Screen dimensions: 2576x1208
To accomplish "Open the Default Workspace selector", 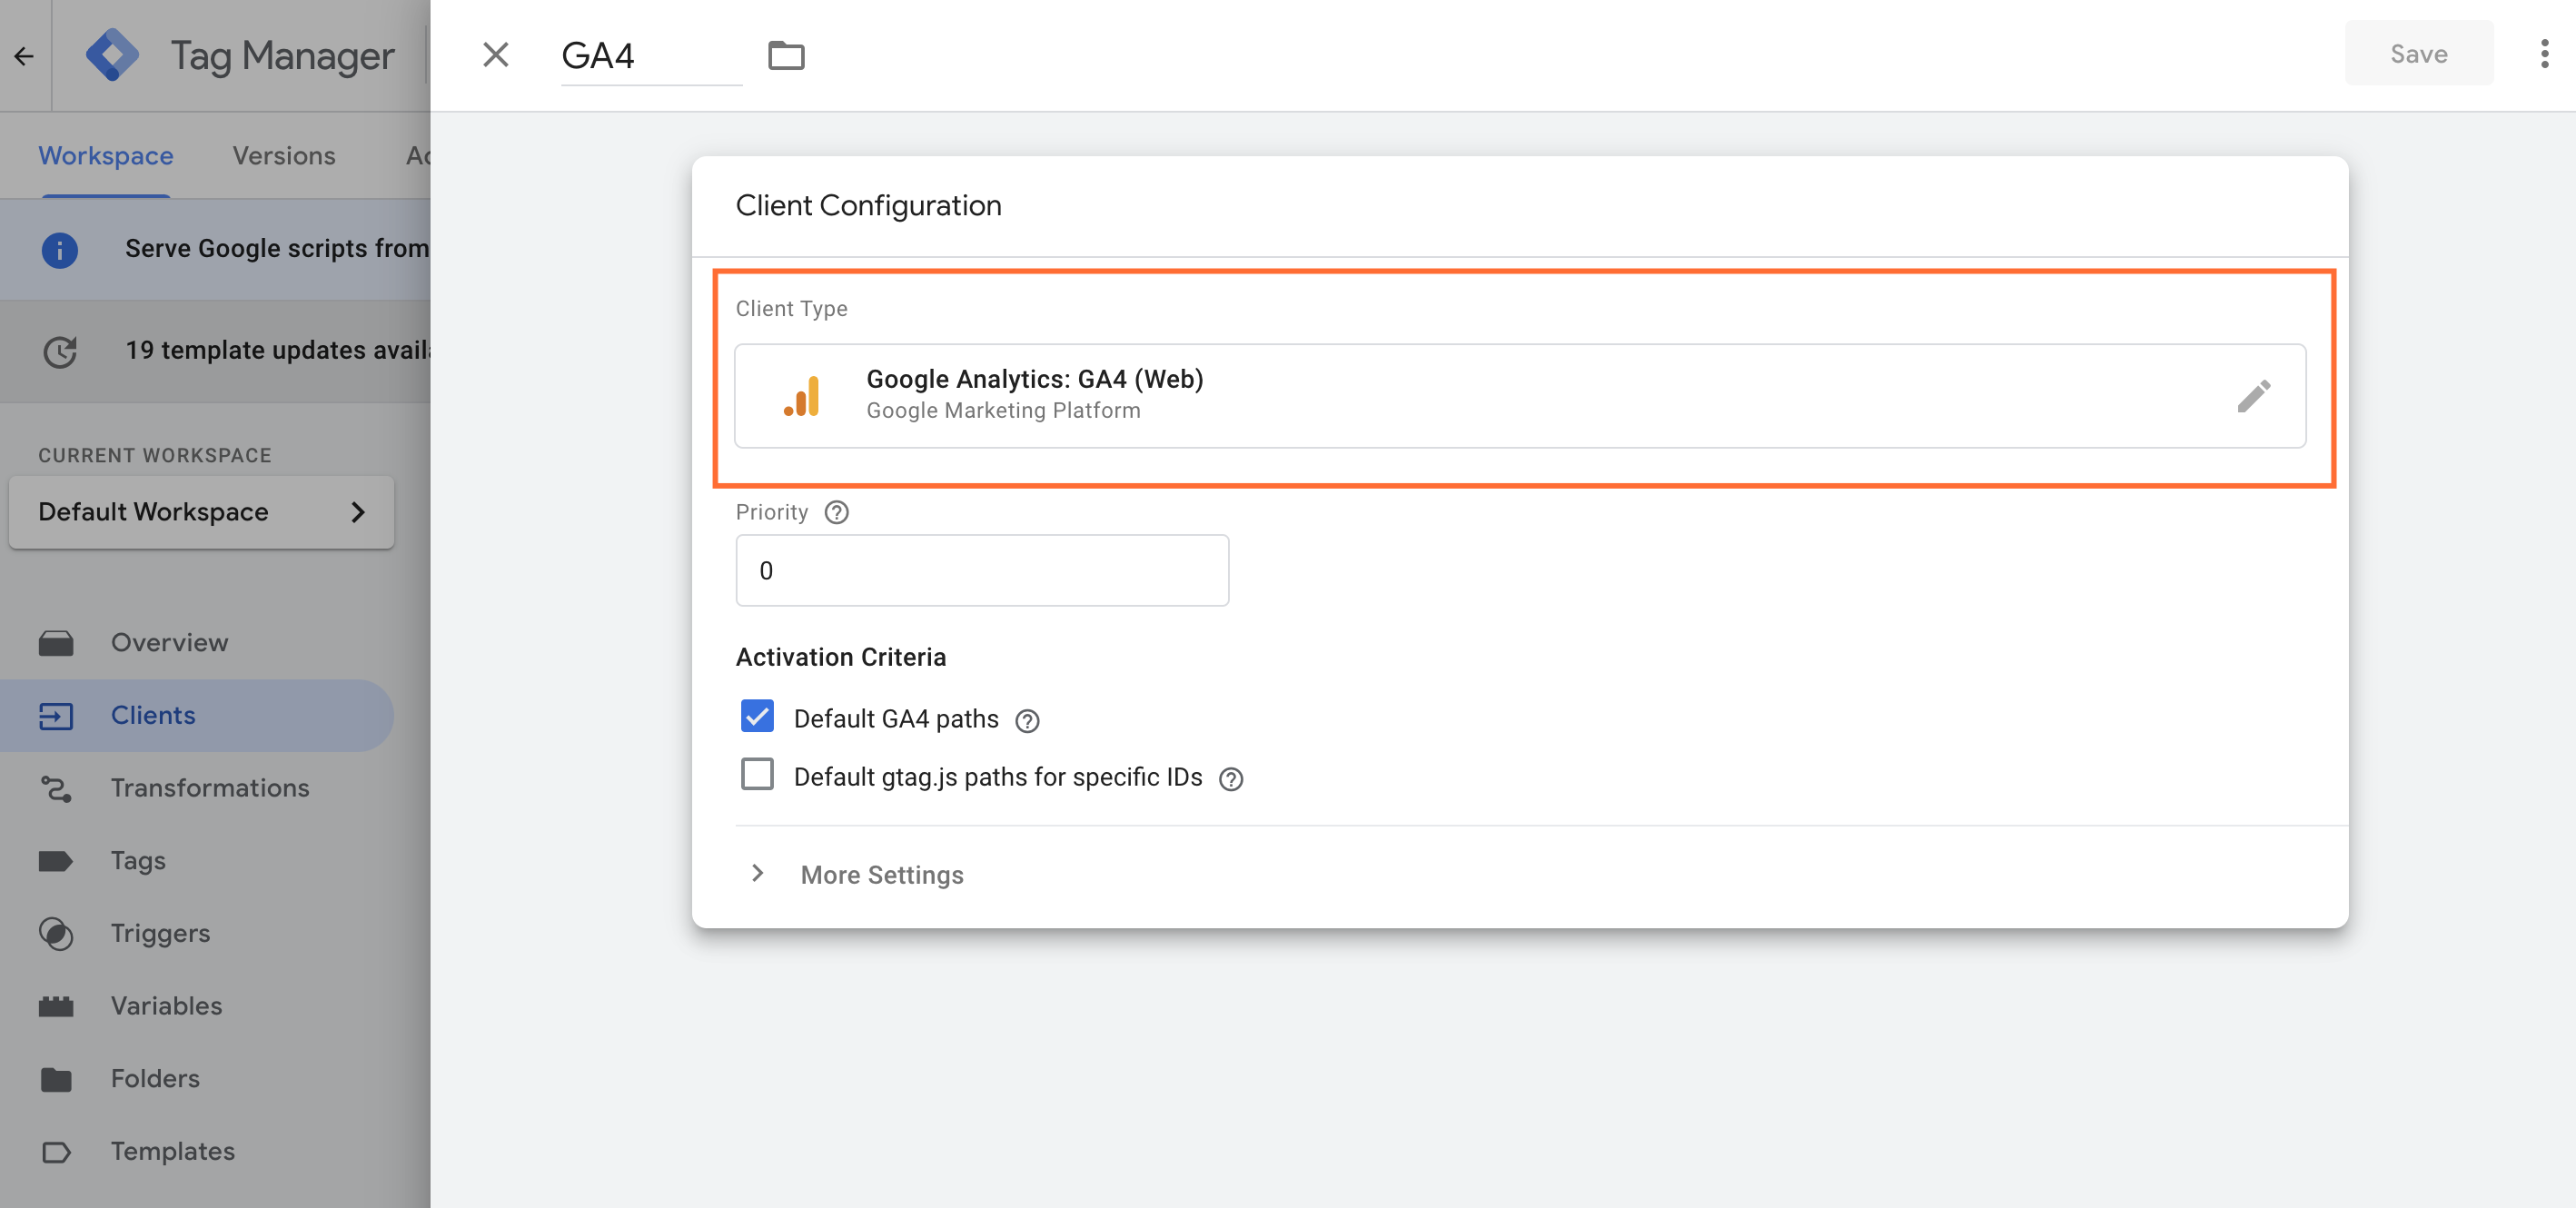I will tap(201, 512).
